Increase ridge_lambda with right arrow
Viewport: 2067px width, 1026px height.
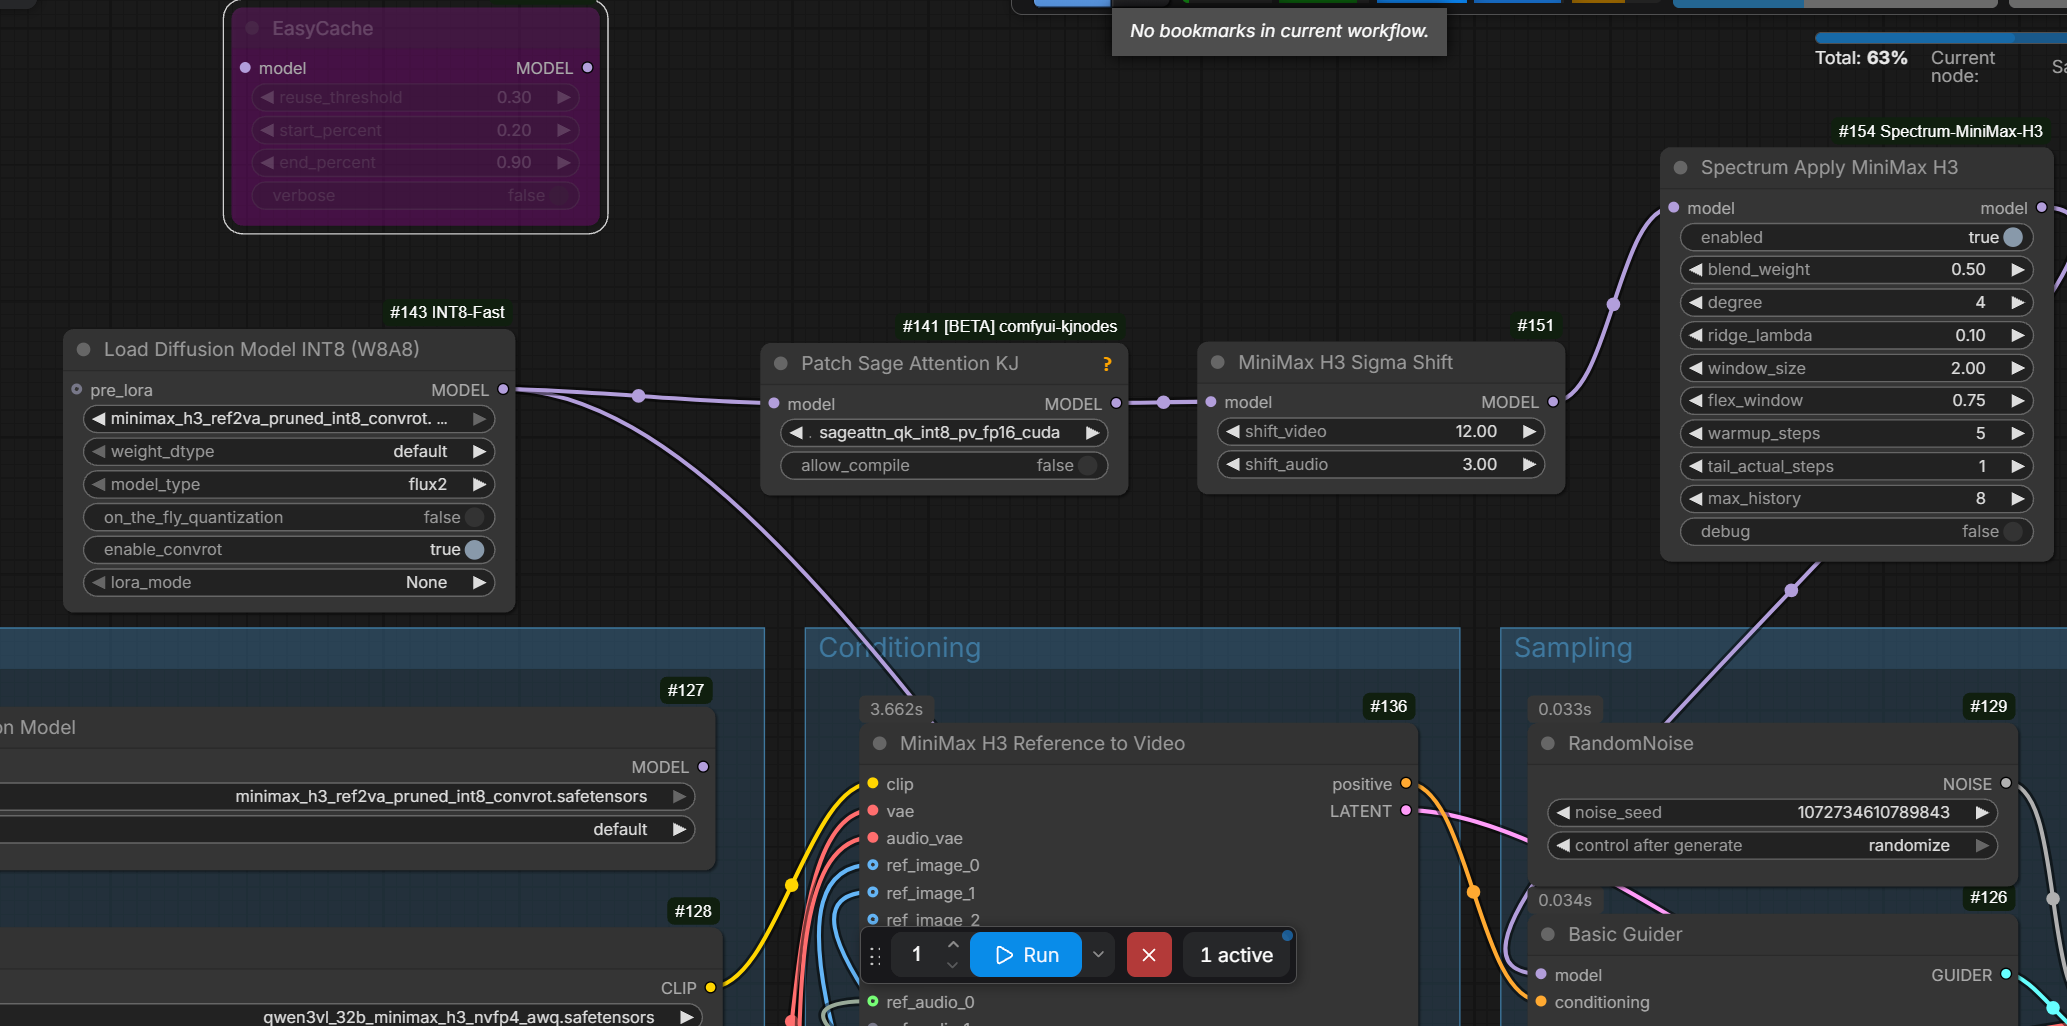2017,335
